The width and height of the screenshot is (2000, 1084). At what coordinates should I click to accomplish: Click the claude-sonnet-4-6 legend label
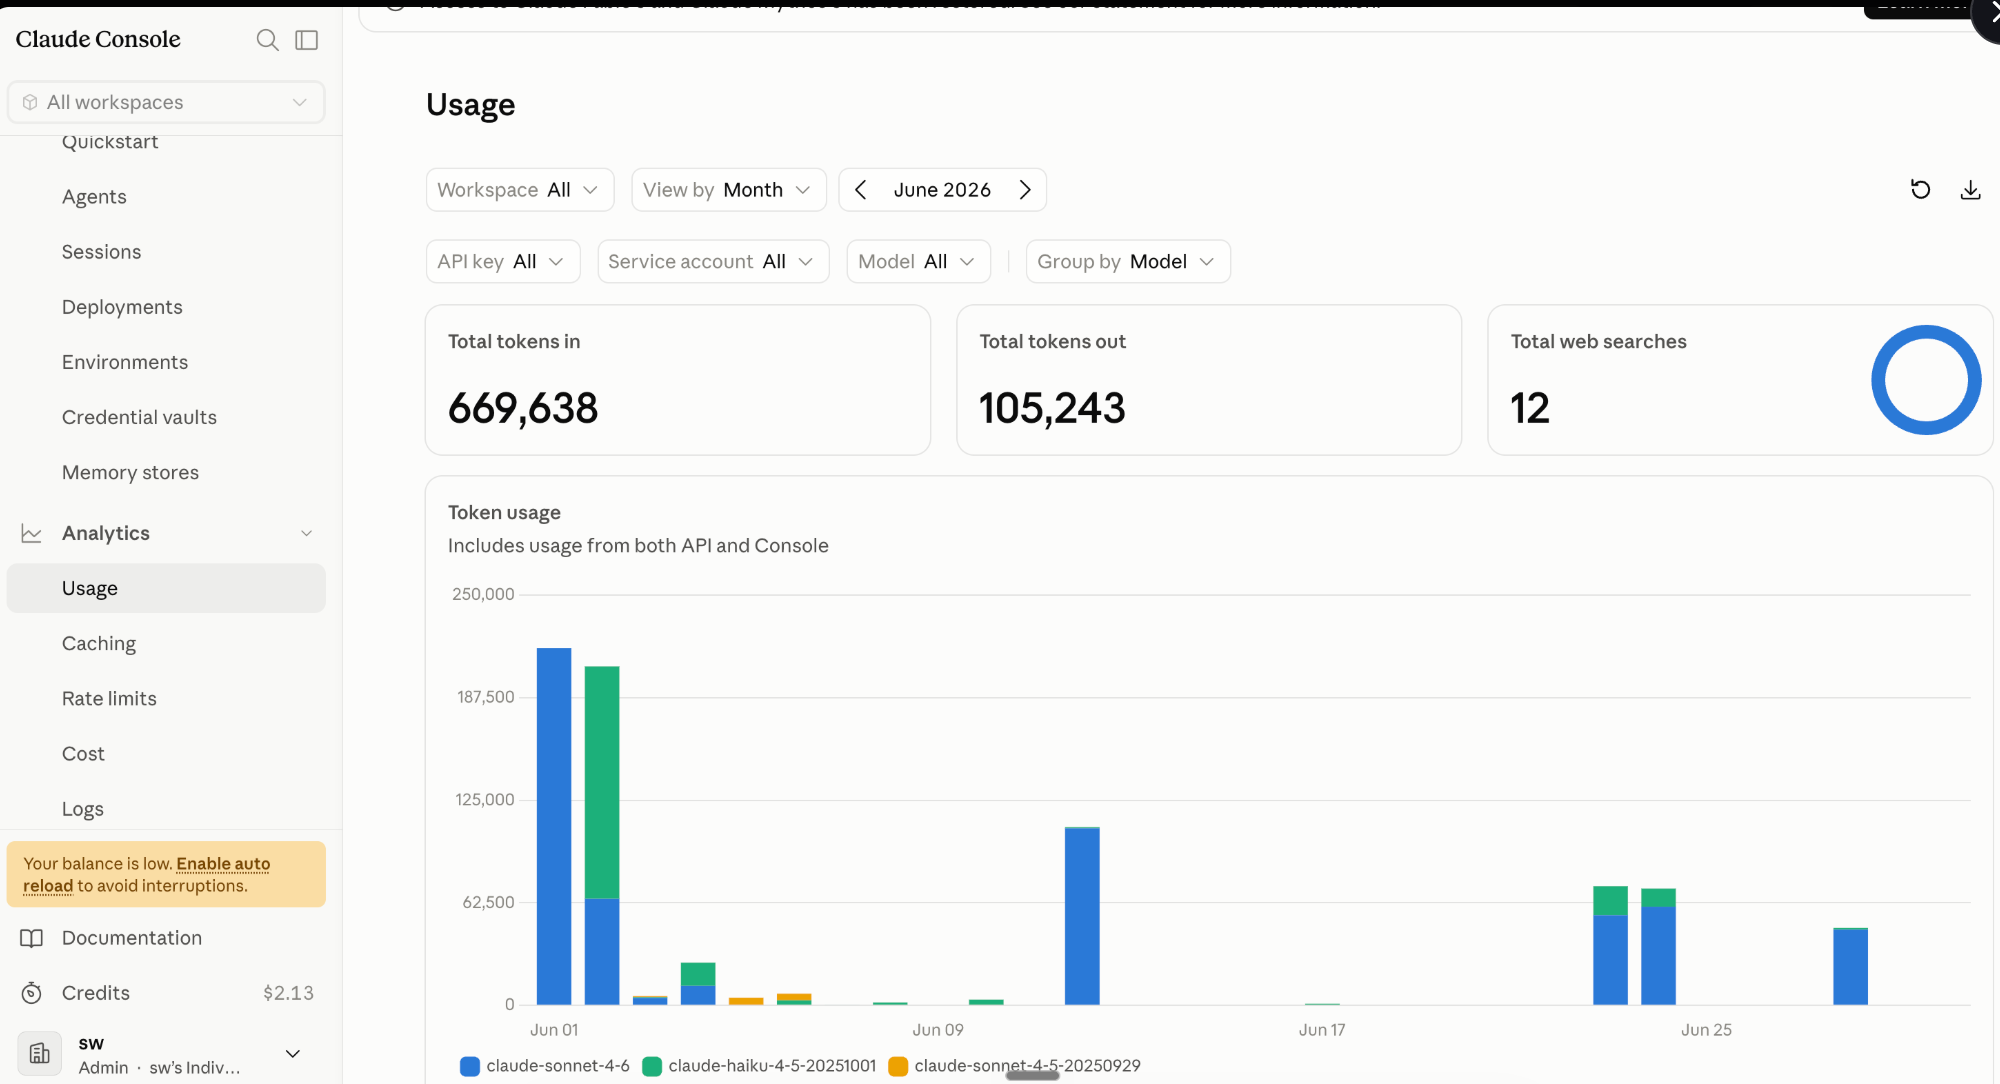[x=558, y=1066]
